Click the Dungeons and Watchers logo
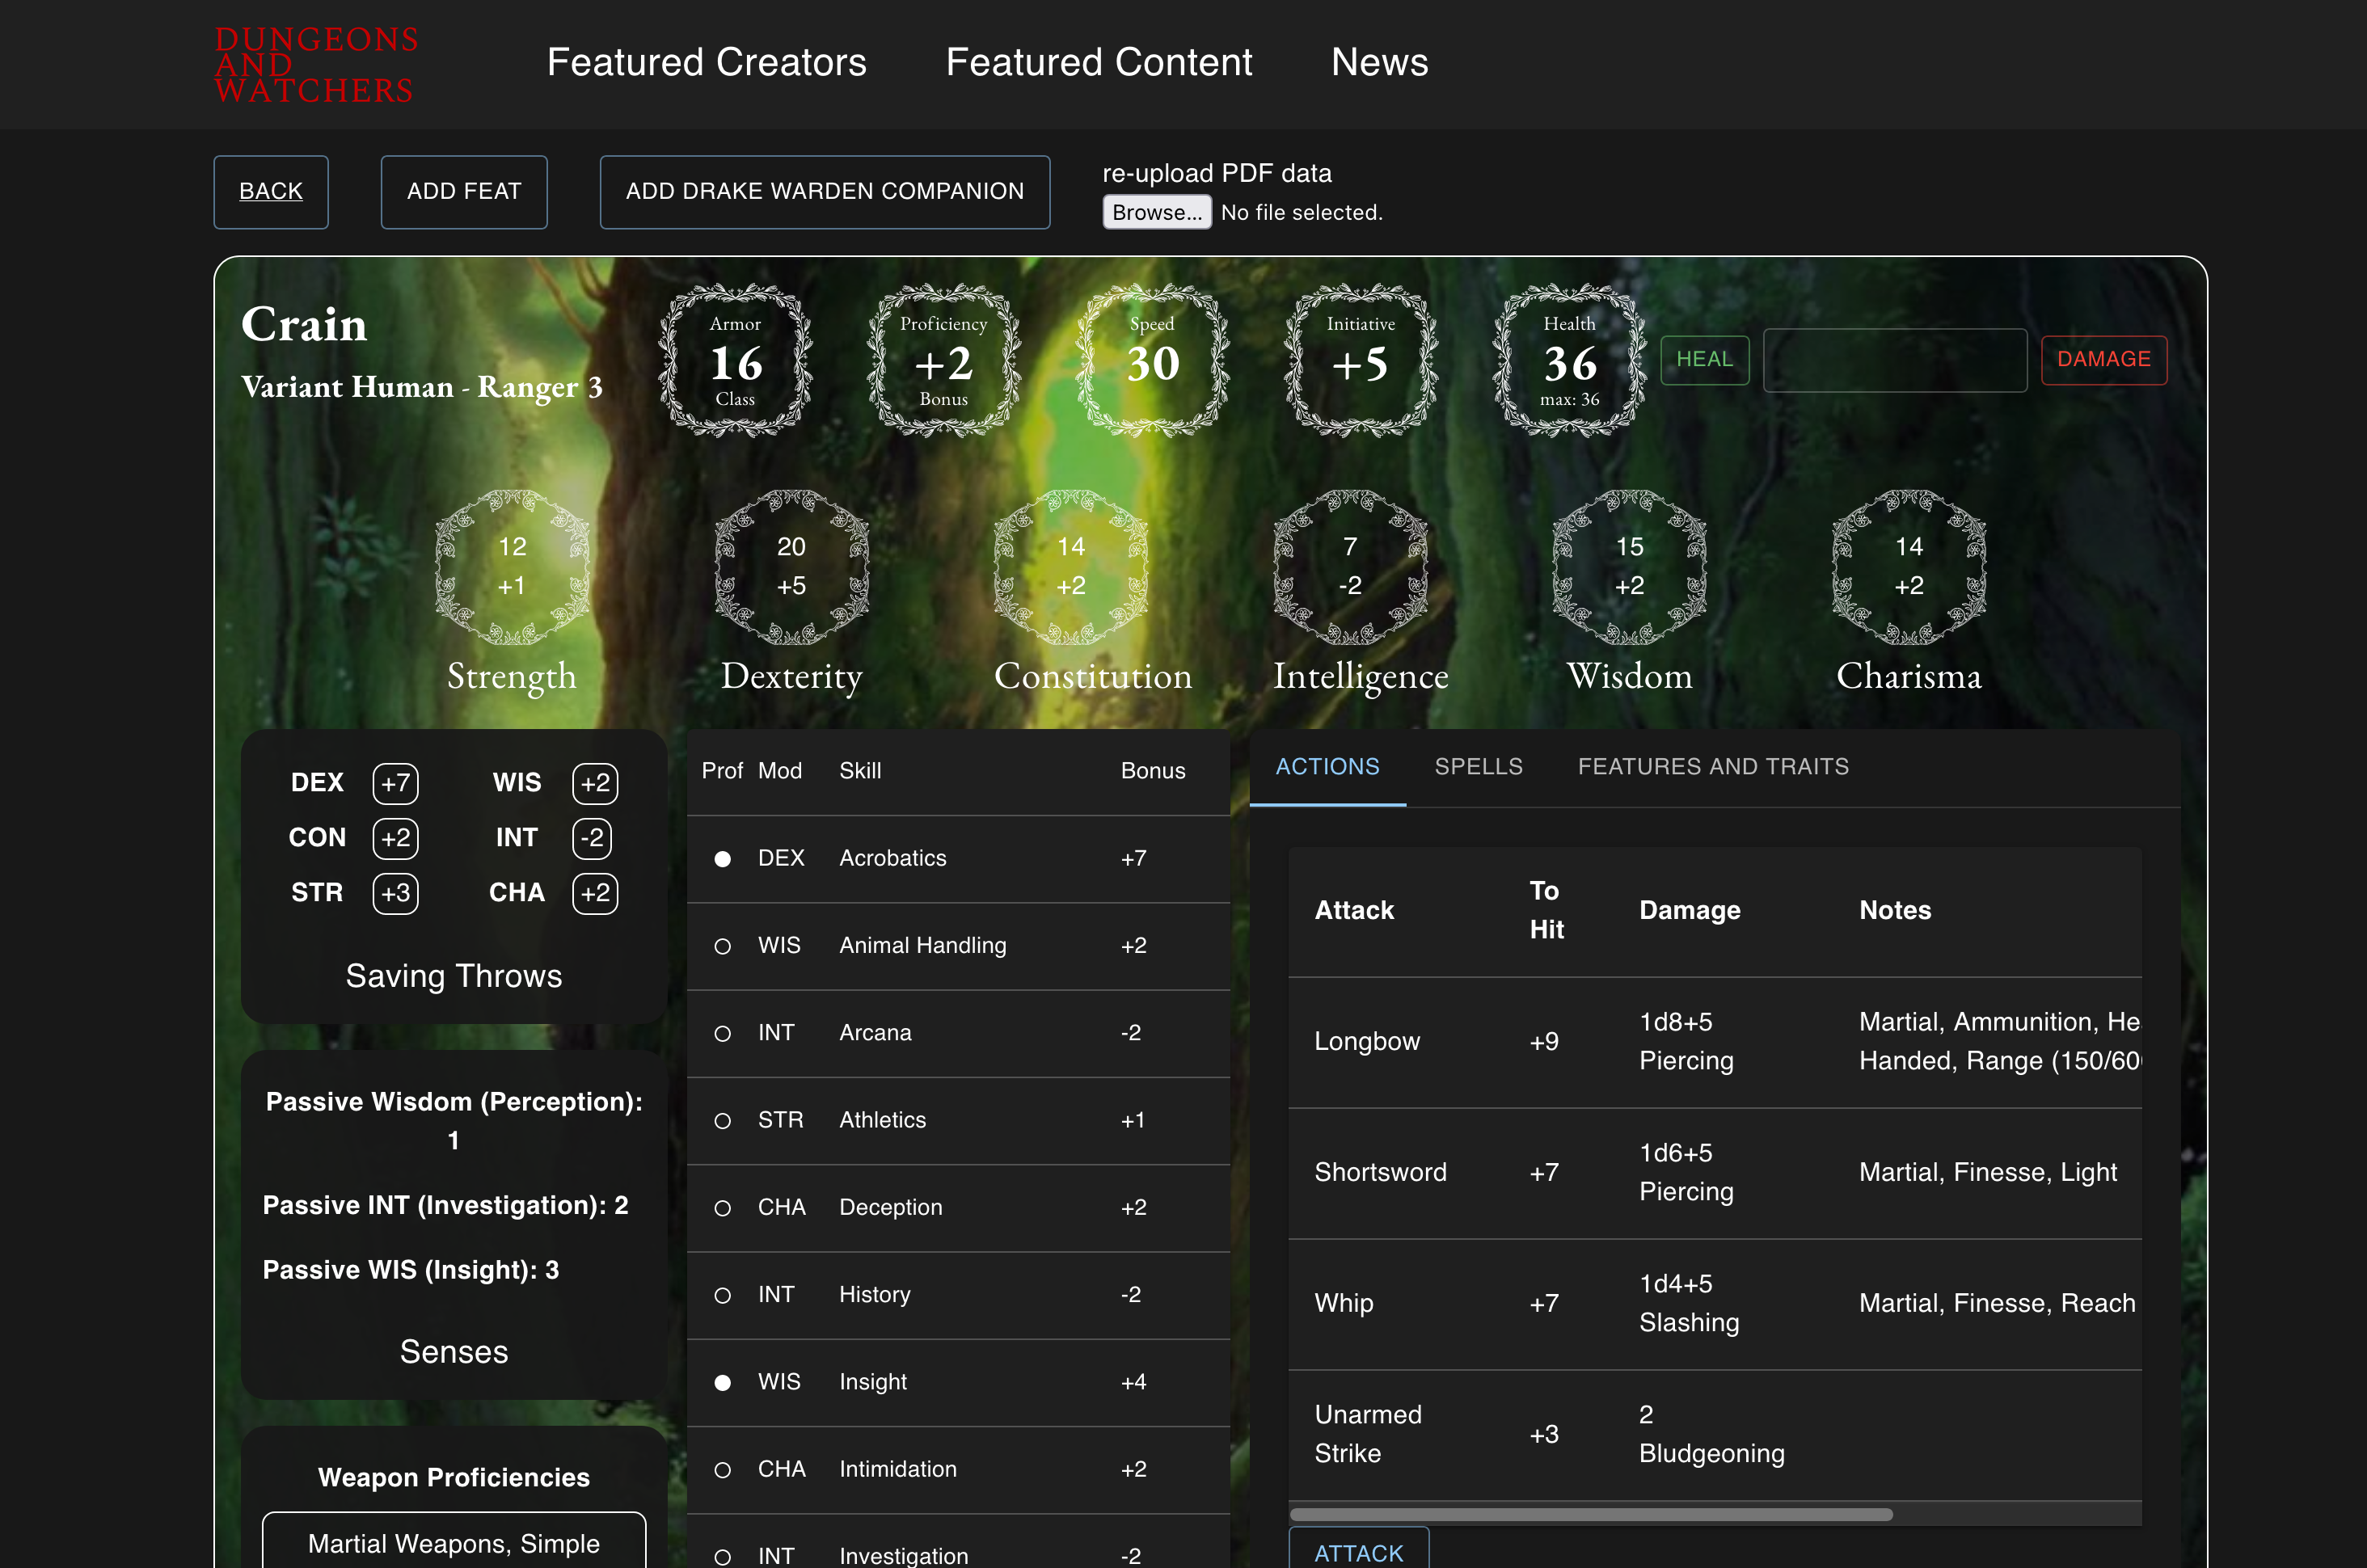Image resolution: width=2367 pixels, height=1568 pixels. click(316, 65)
